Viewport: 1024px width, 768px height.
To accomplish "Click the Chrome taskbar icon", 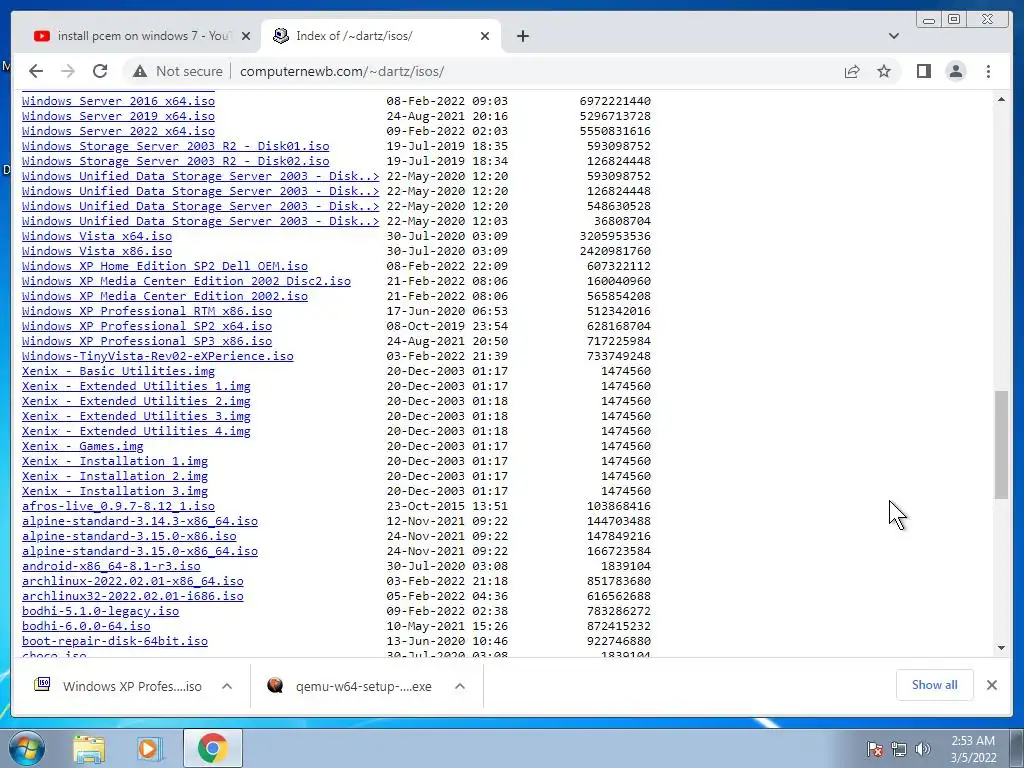I will 213,748.
